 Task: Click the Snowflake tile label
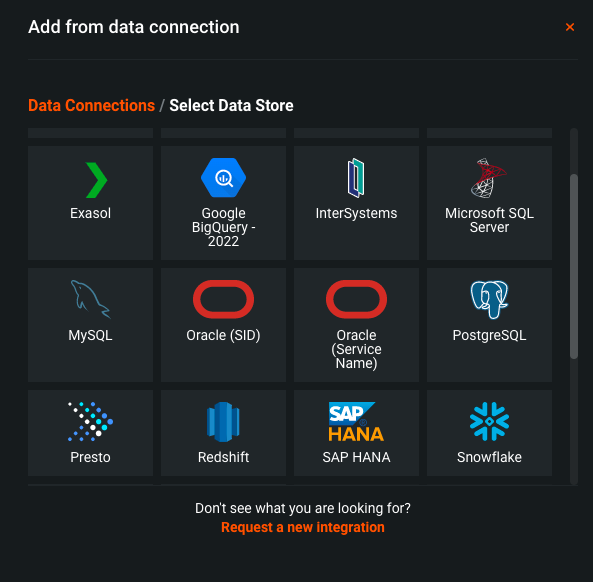[x=489, y=457]
